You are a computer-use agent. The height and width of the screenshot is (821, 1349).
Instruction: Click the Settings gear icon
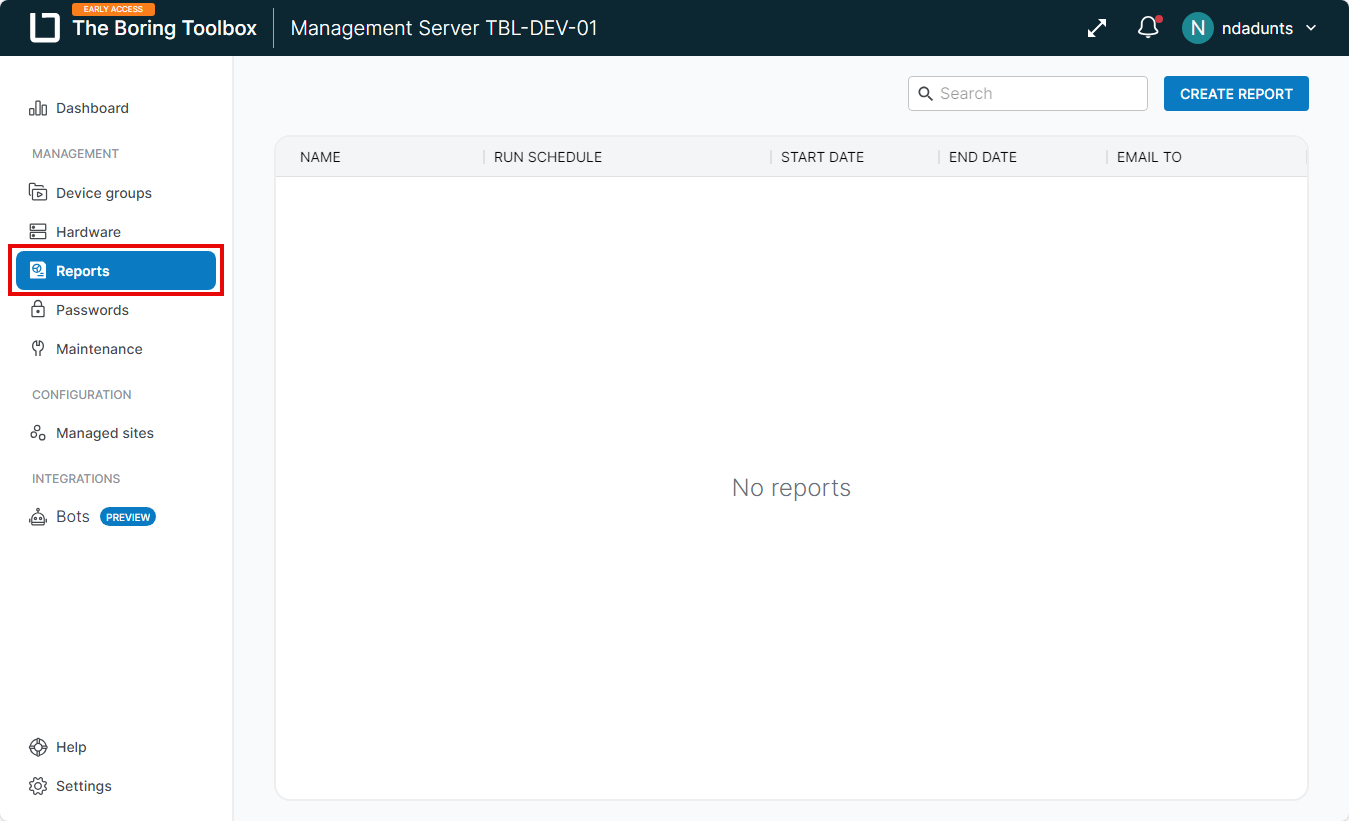(38, 786)
